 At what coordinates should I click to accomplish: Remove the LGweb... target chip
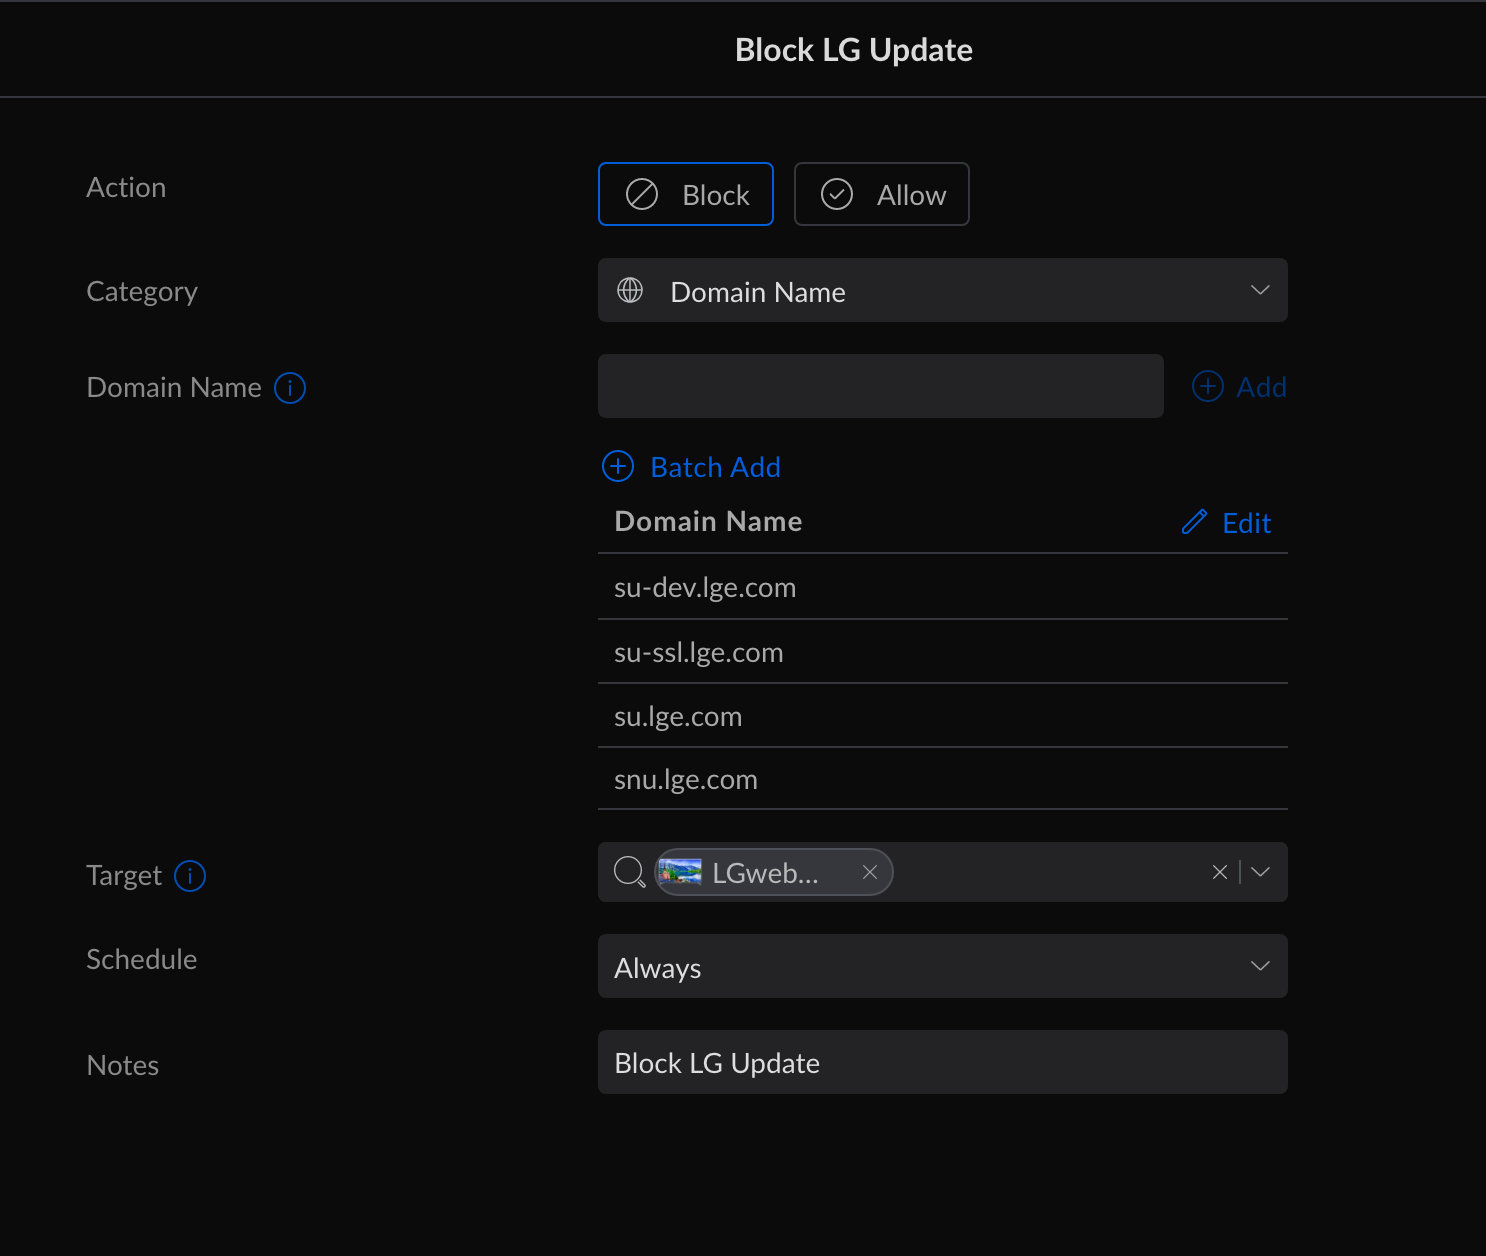tap(870, 872)
